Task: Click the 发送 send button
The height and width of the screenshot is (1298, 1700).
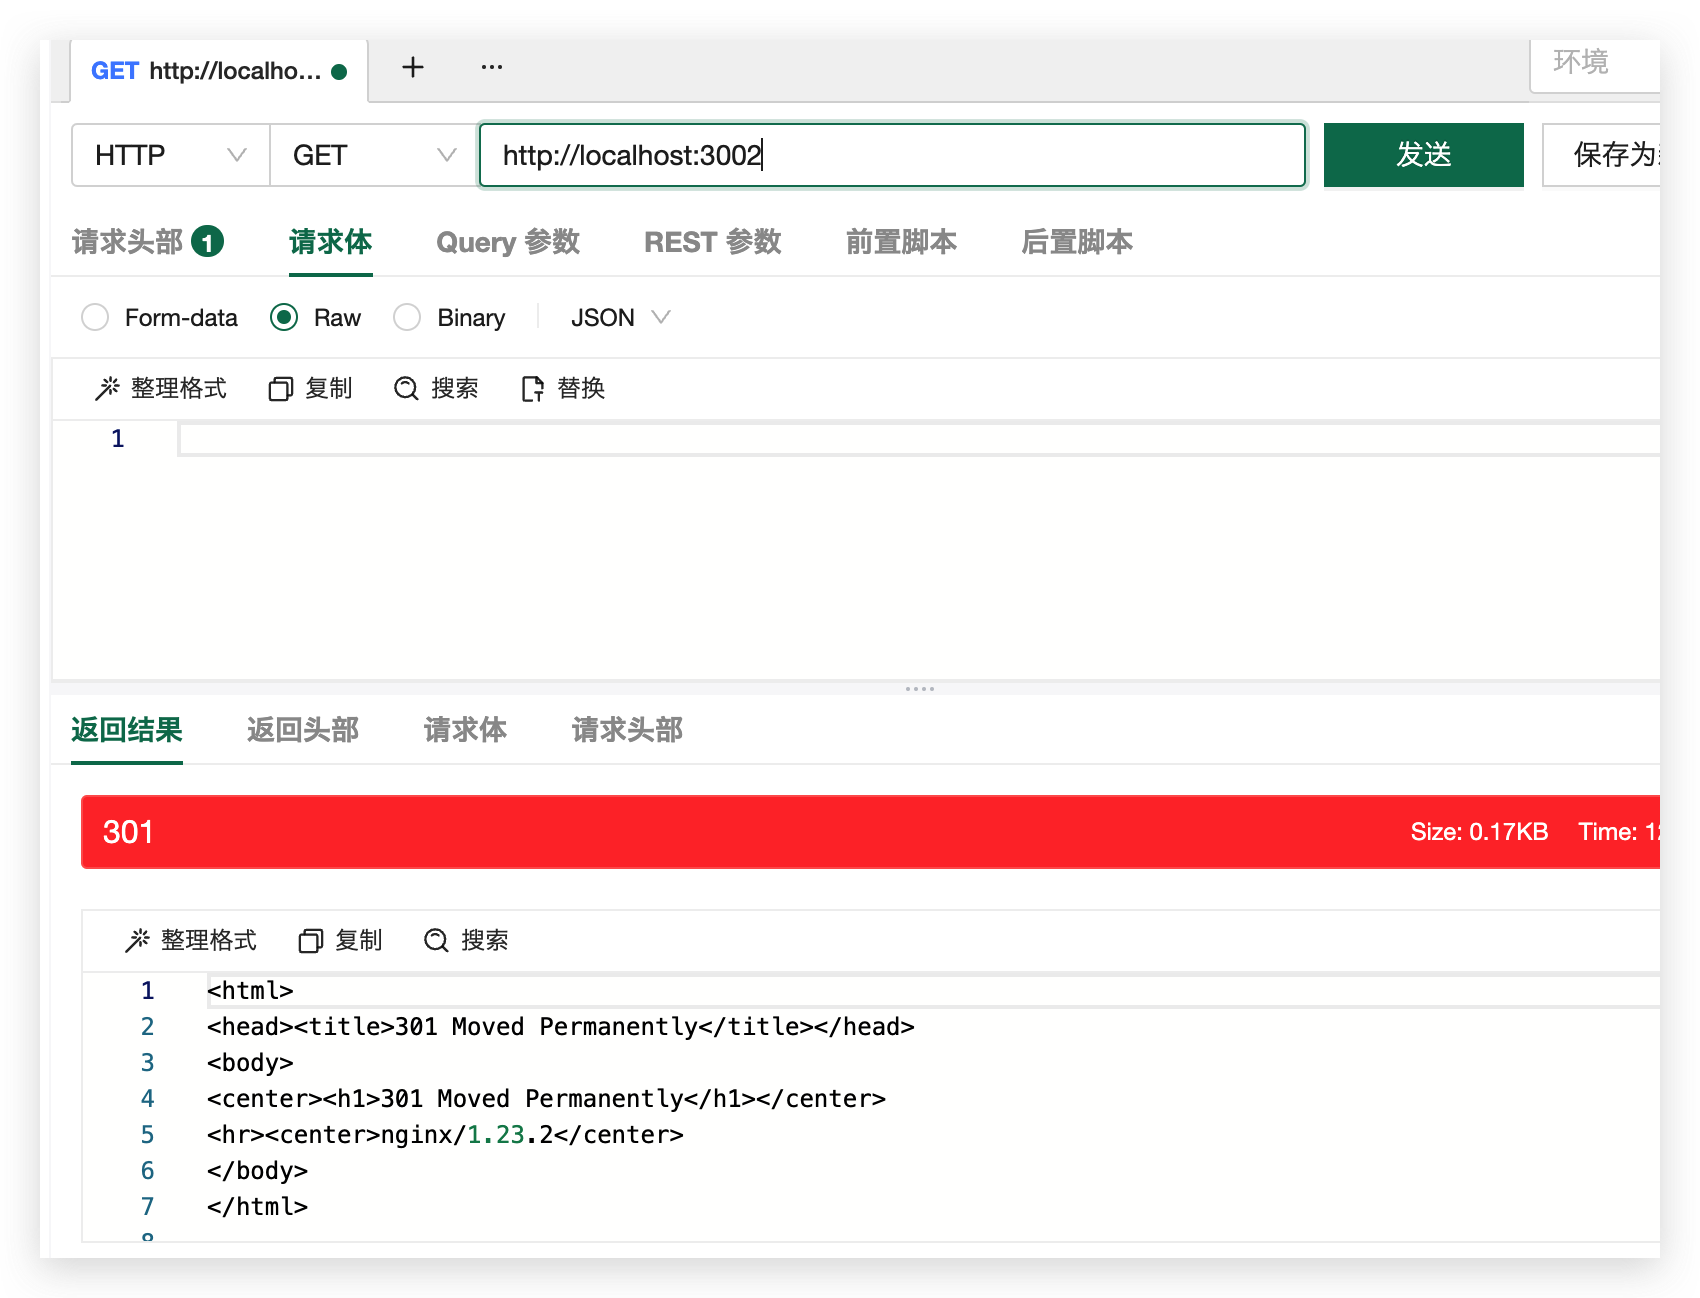Action: coord(1423,155)
